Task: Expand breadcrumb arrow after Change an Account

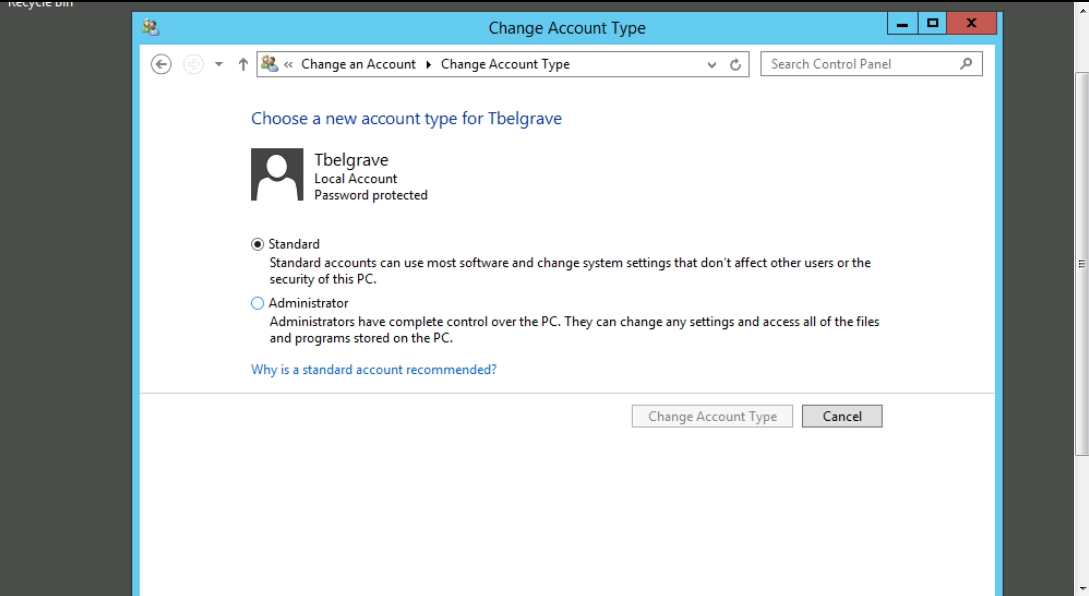Action: click(429, 65)
